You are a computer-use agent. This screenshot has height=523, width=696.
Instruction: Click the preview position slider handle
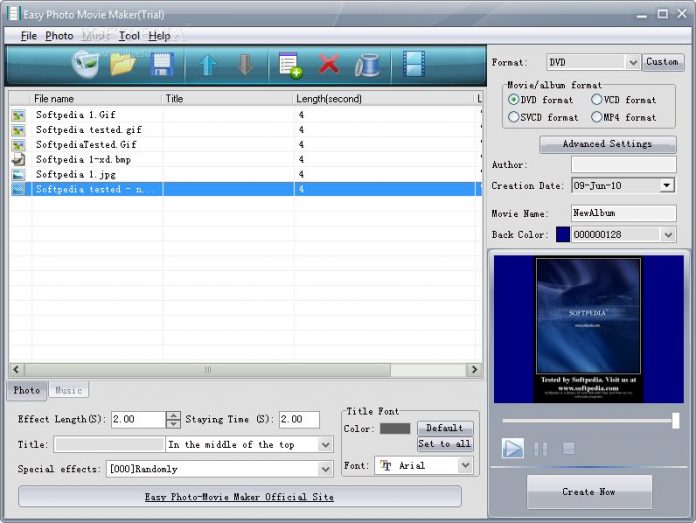[675, 420]
